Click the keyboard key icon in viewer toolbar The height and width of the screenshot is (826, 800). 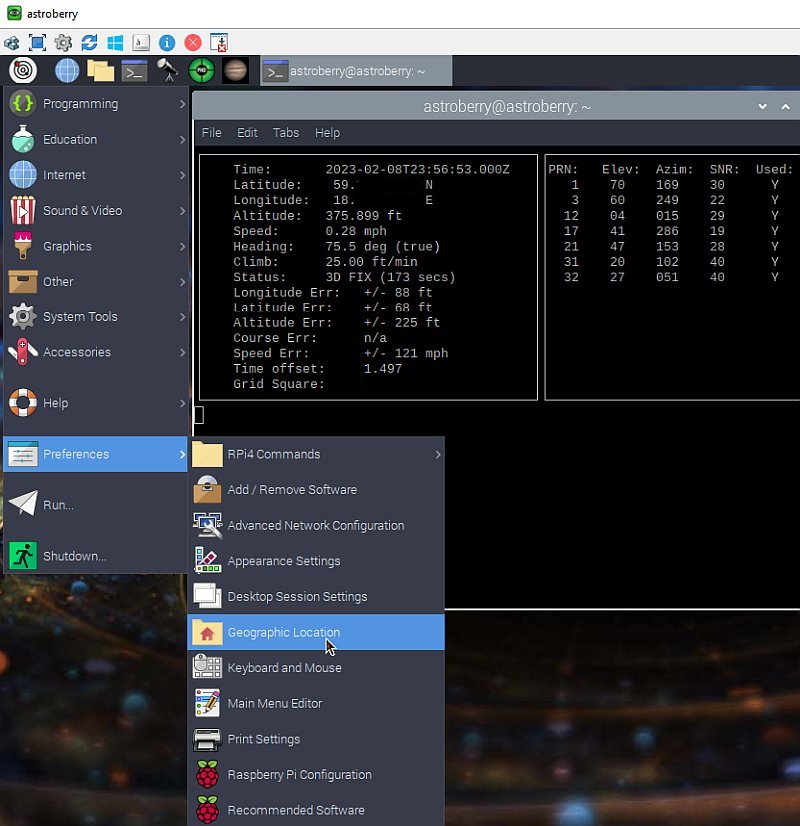tap(141, 42)
